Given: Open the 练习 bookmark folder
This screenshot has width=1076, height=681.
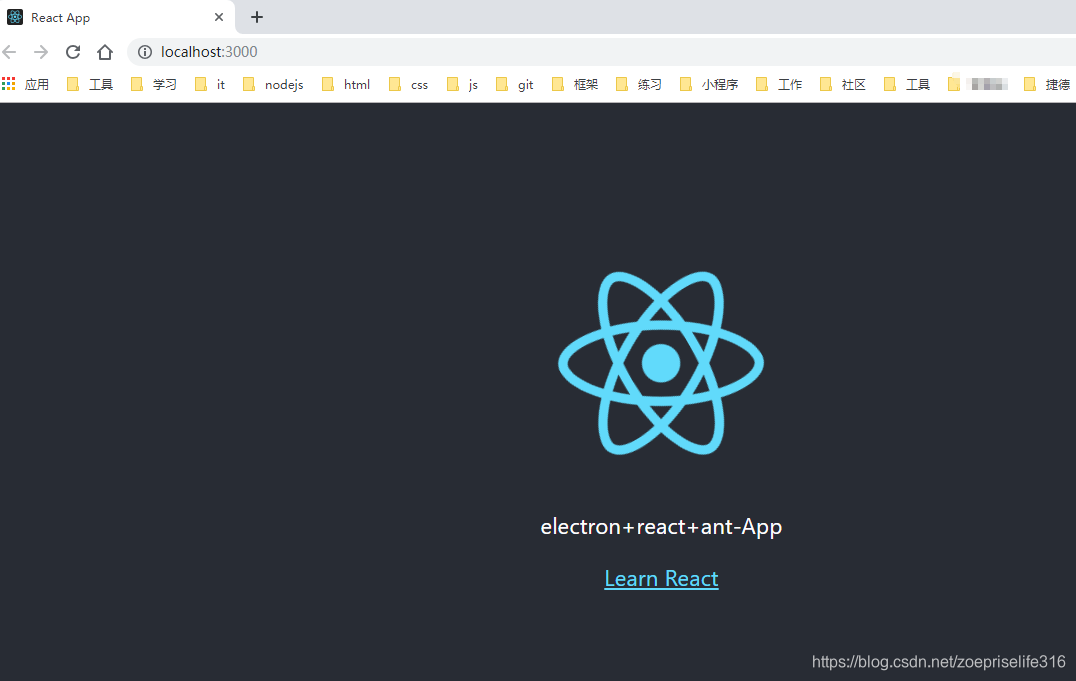Looking at the screenshot, I should [x=639, y=84].
